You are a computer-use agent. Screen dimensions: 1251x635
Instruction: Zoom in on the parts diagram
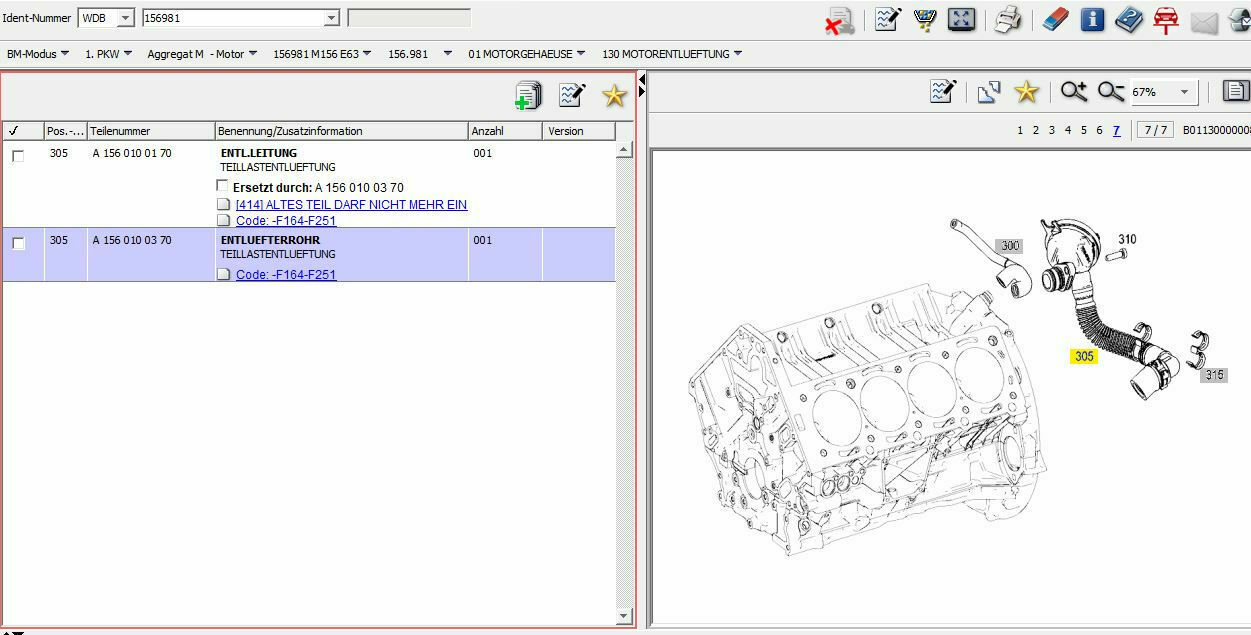coord(1074,92)
